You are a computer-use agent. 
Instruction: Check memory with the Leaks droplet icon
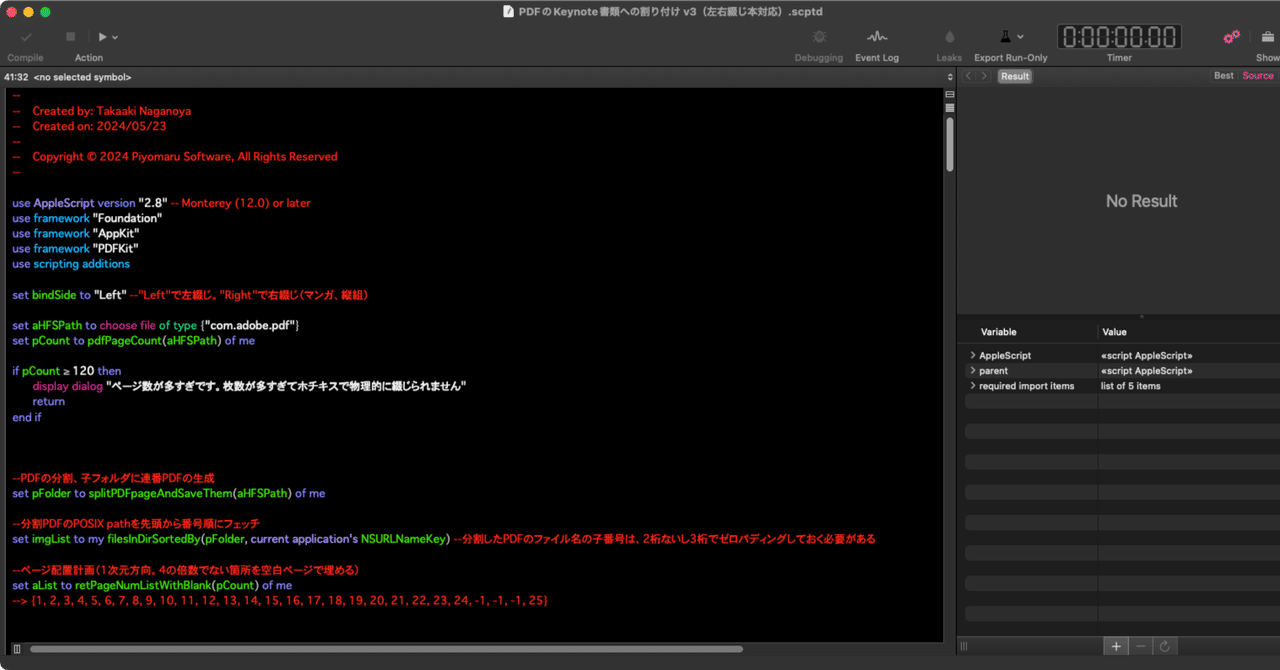[x=948, y=36]
